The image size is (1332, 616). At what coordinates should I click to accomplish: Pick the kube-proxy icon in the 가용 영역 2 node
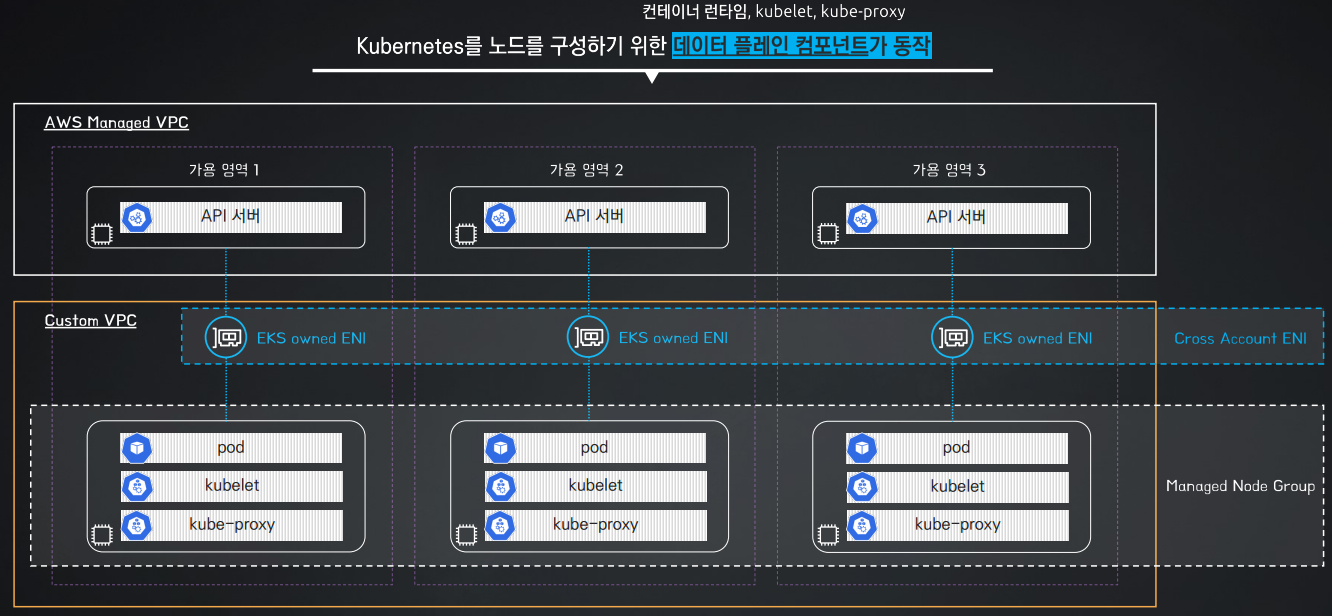[x=500, y=525]
